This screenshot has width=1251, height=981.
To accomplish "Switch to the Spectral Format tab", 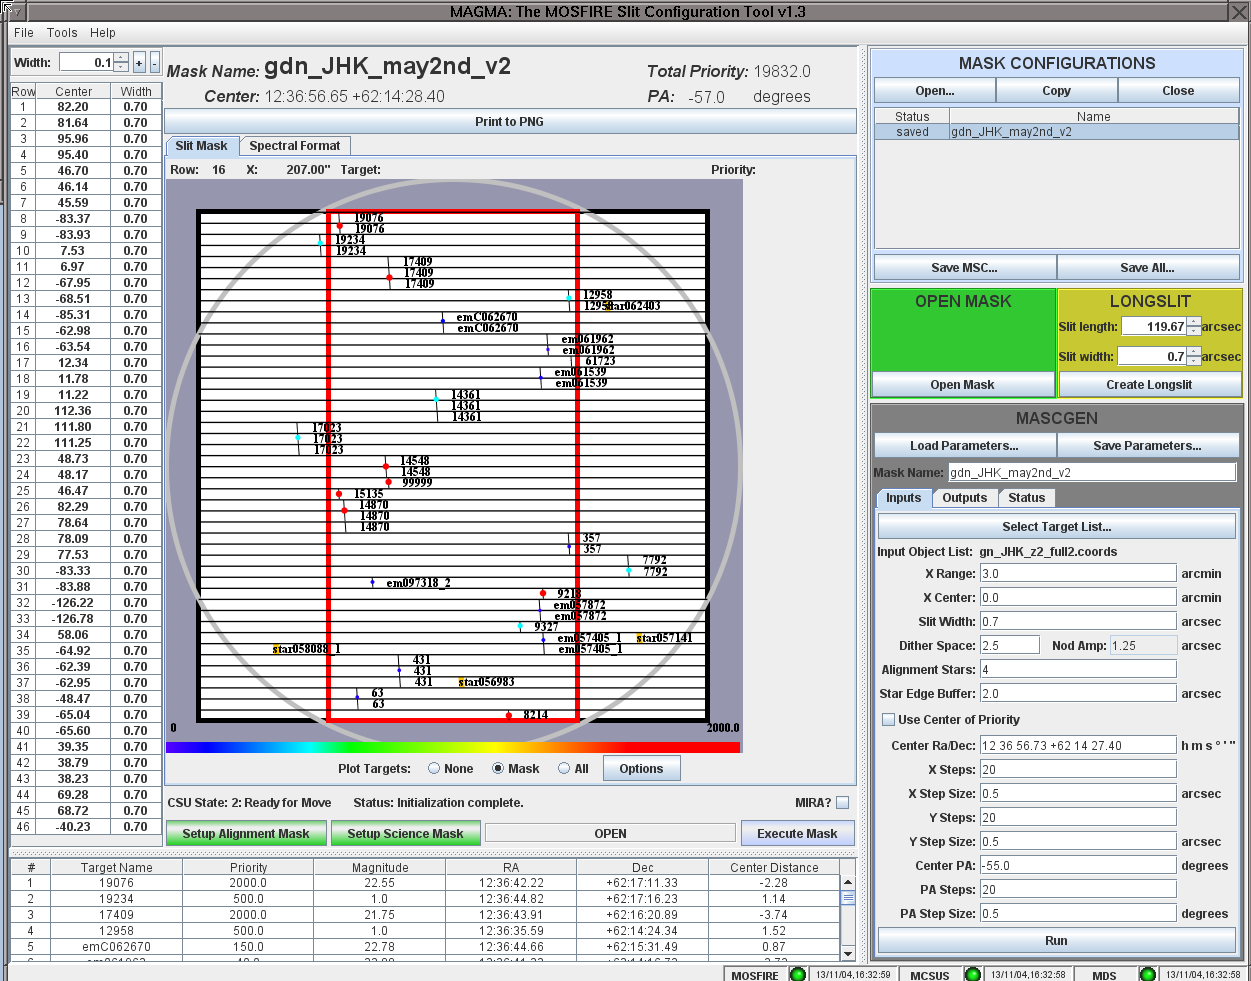I will point(295,146).
